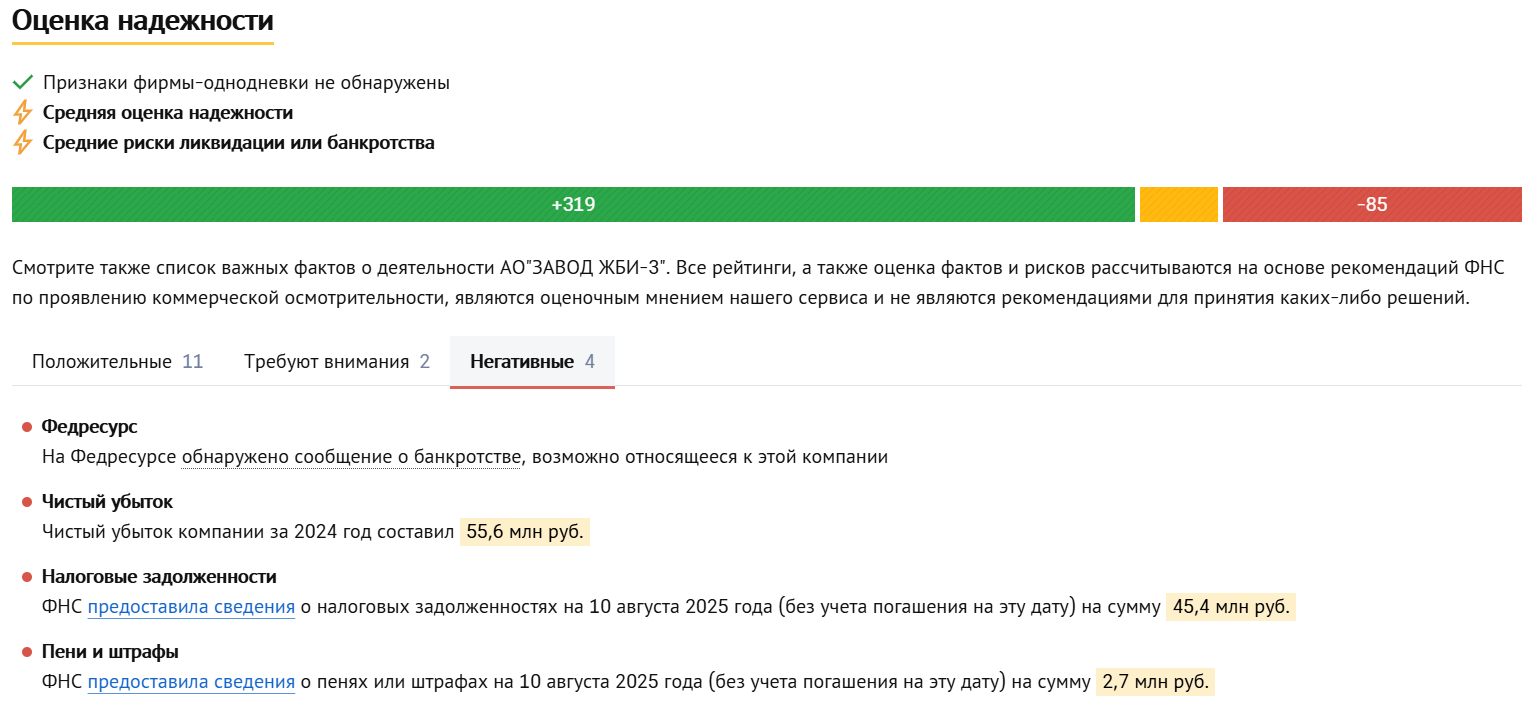This screenshot has height=711, width=1539.
Task: Switch to the Положительные tab
Action: tap(117, 361)
